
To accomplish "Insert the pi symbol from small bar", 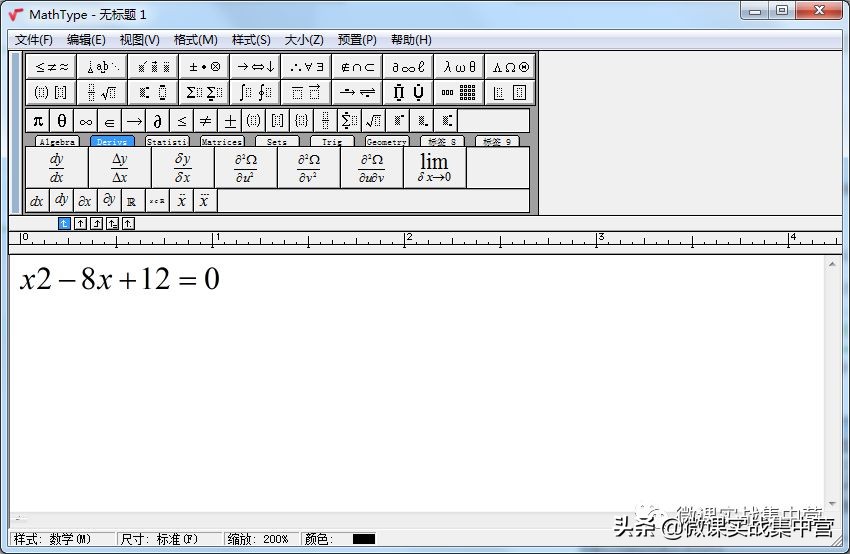I will point(38,121).
